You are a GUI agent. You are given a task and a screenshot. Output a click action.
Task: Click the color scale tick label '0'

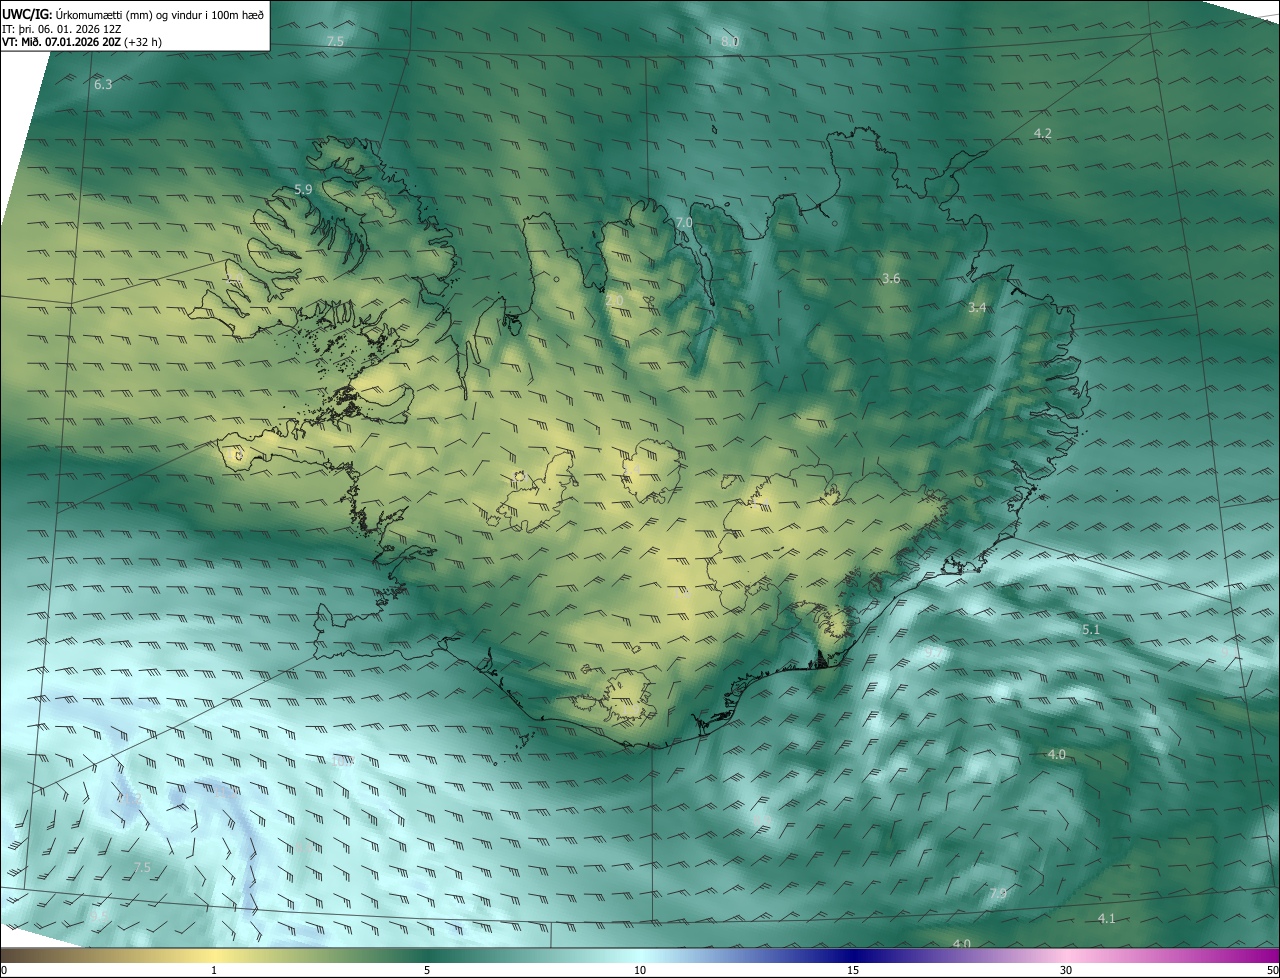[3, 970]
